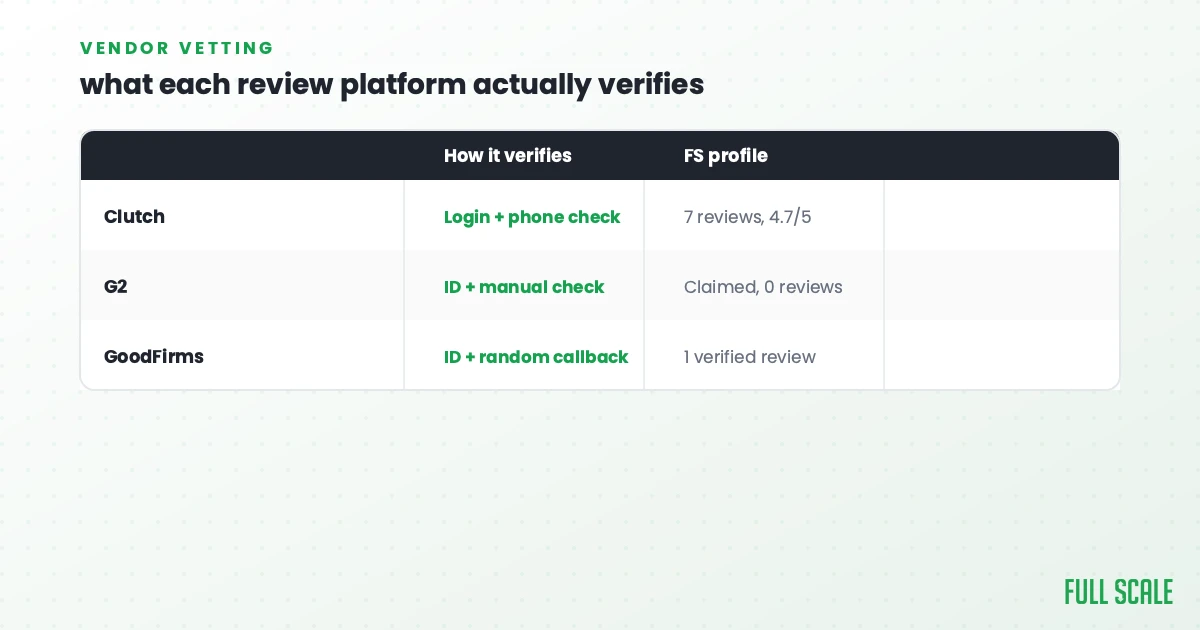
Task: Select the GoodFirms row name
Action: tap(154, 357)
